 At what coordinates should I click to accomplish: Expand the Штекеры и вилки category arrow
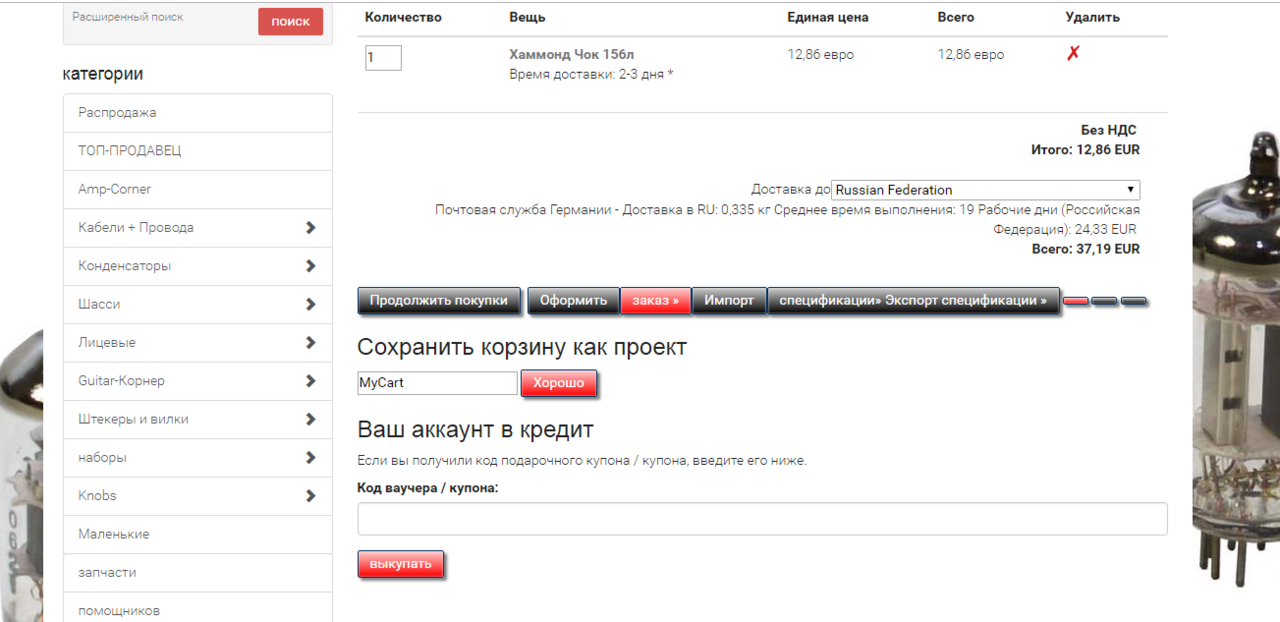[311, 419]
